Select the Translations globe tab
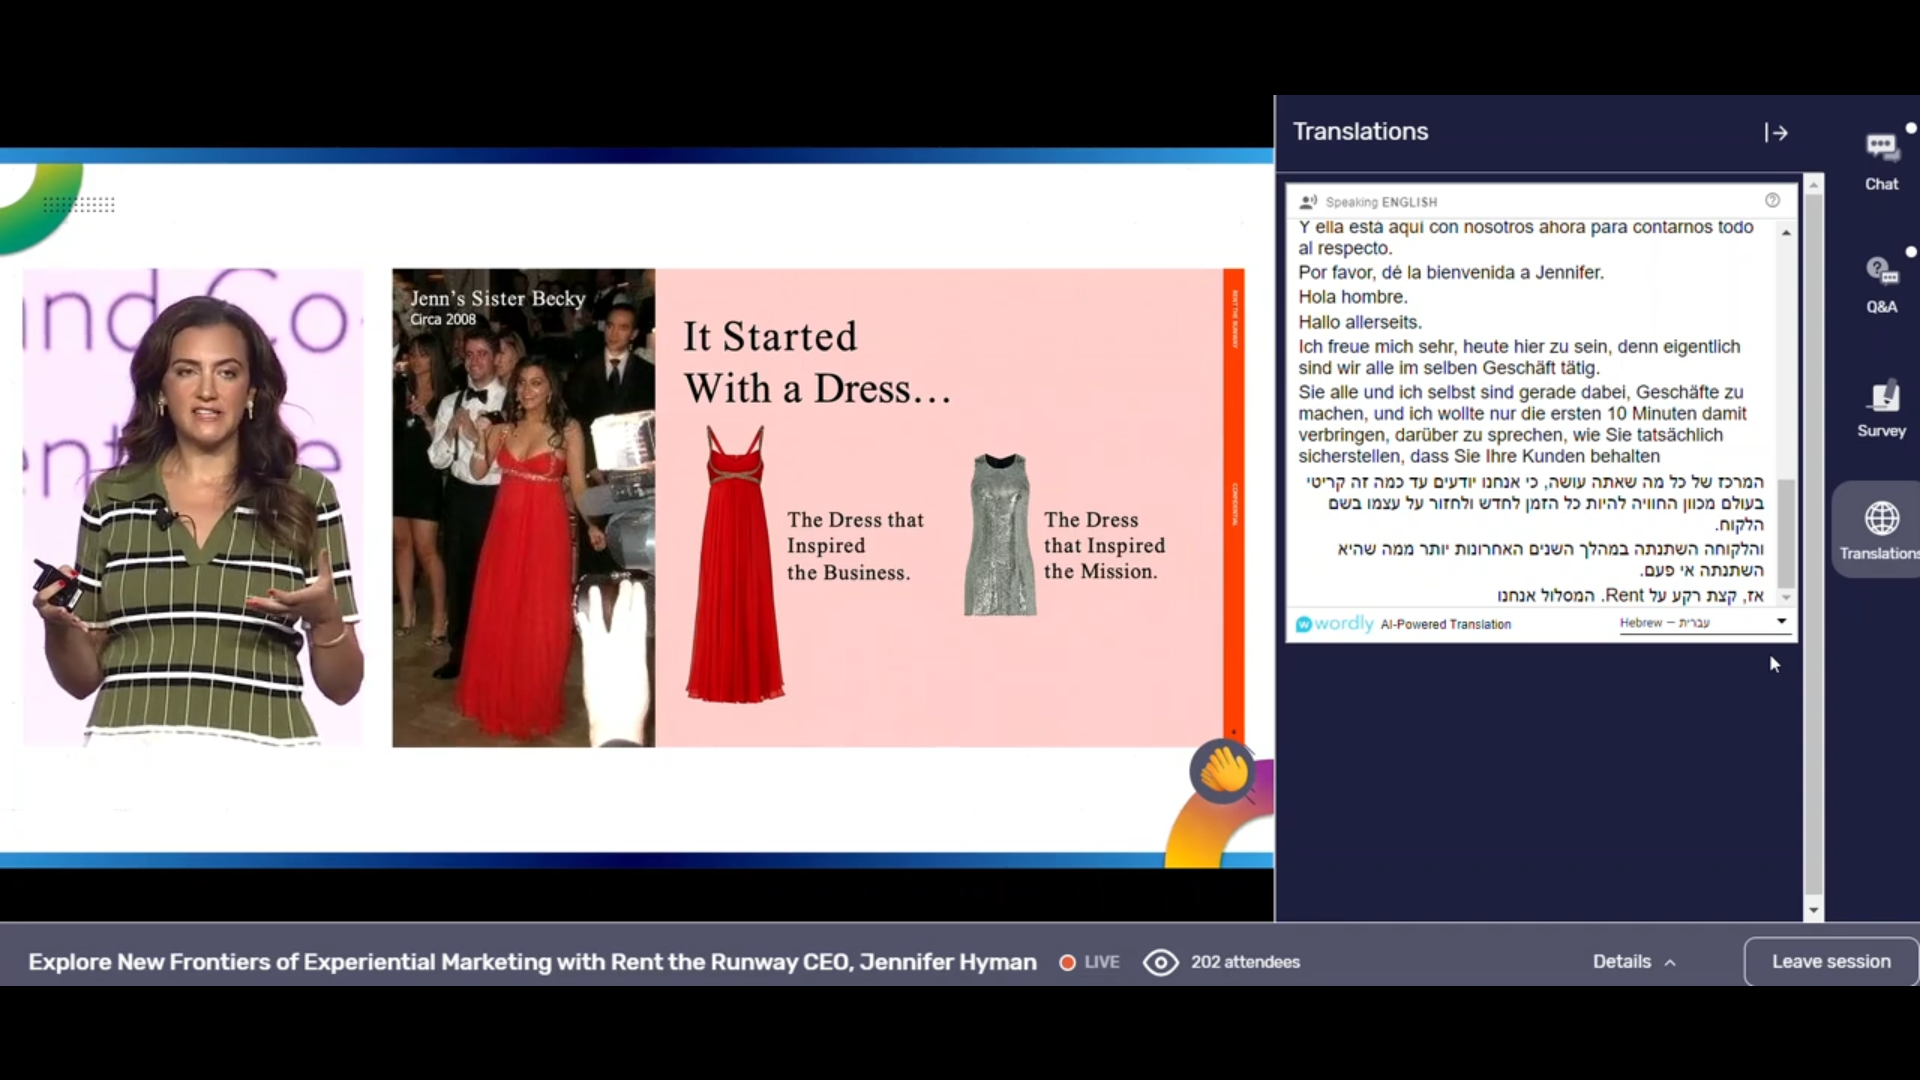1920x1080 pixels. click(1881, 530)
